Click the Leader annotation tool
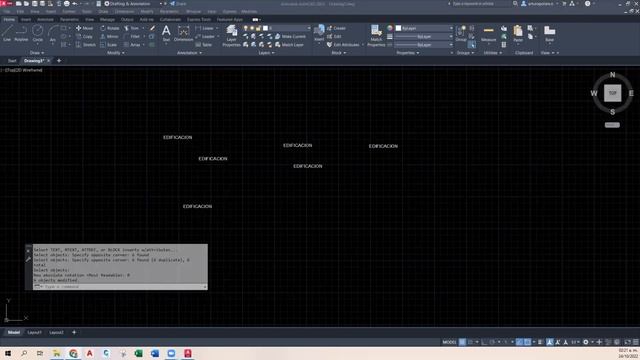 click(x=206, y=36)
